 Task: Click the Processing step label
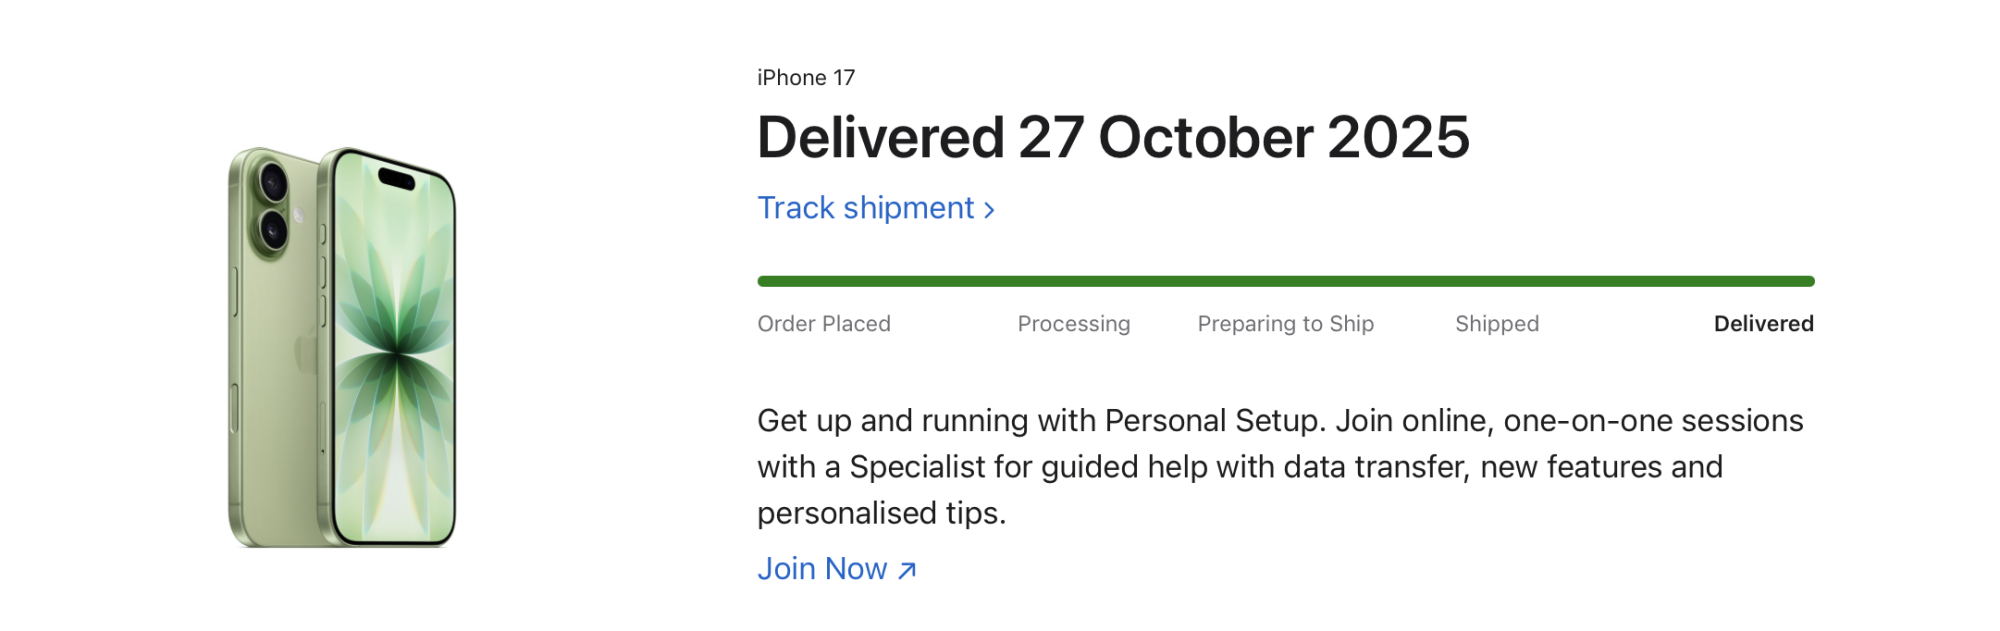pos(1074,324)
